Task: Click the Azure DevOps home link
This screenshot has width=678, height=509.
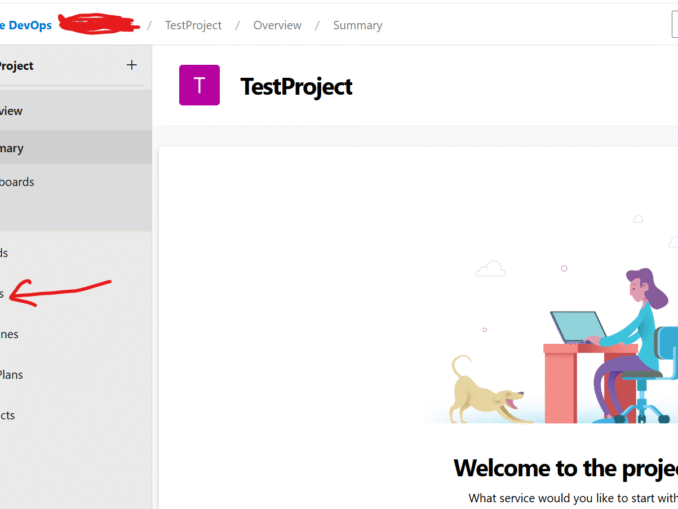Action: click(26, 25)
